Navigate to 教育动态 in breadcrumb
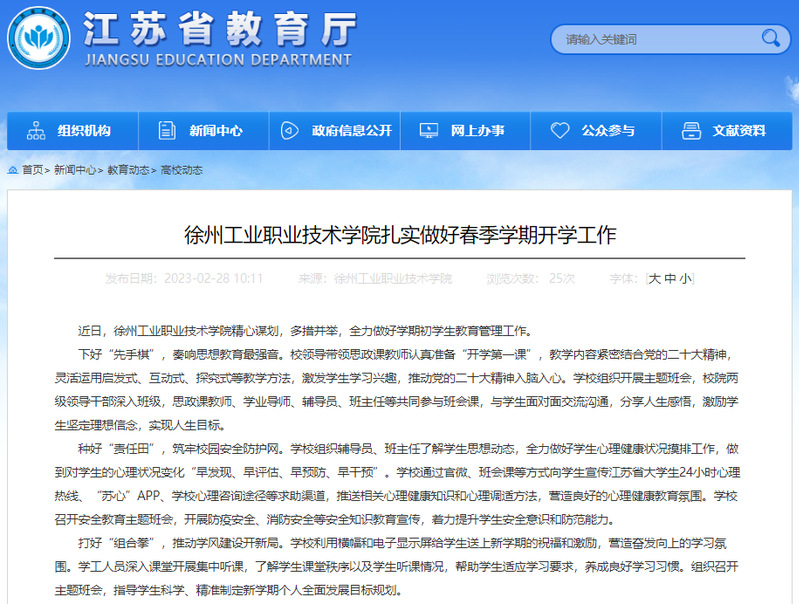The width and height of the screenshot is (799, 604). pos(128,170)
